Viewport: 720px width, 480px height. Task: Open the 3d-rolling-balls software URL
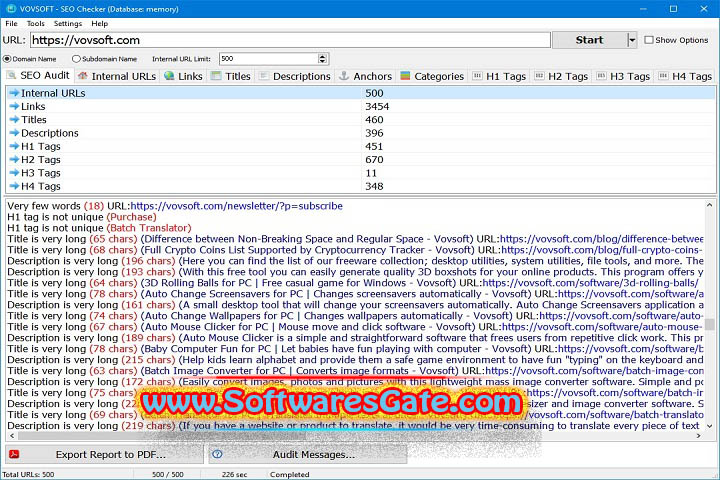tap(590, 283)
